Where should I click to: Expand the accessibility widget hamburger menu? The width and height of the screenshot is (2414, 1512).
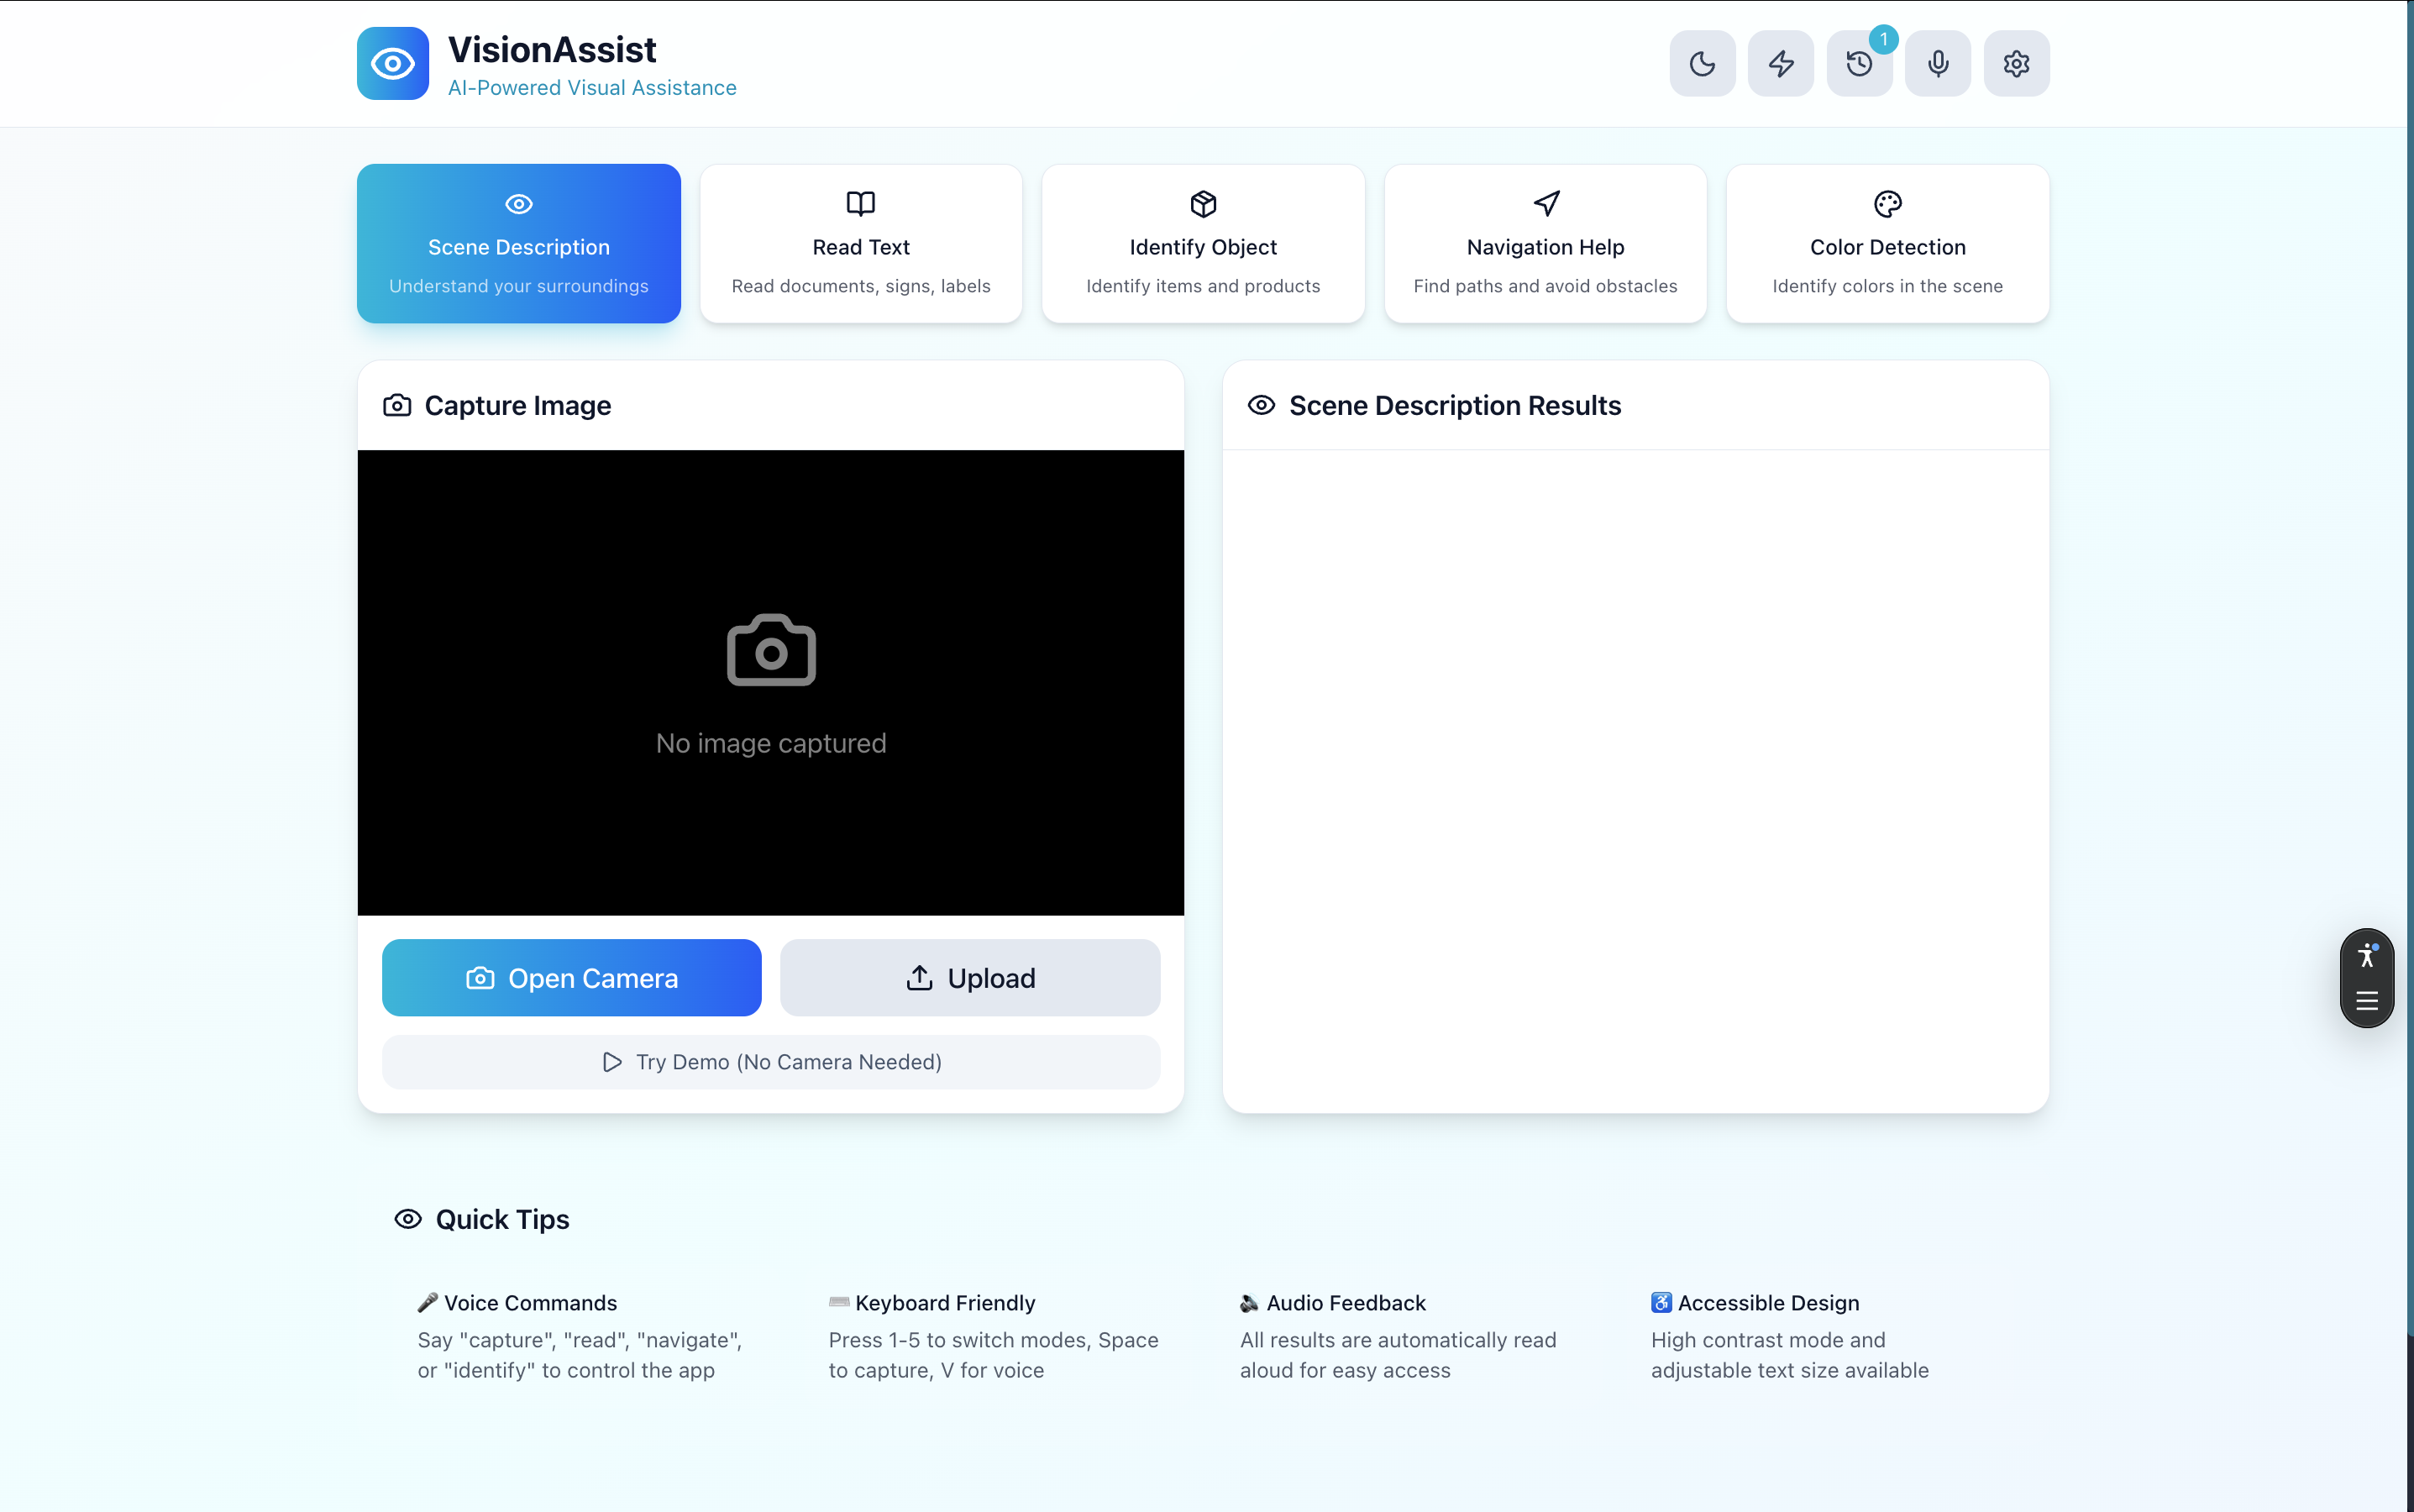coord(2366,1002)
